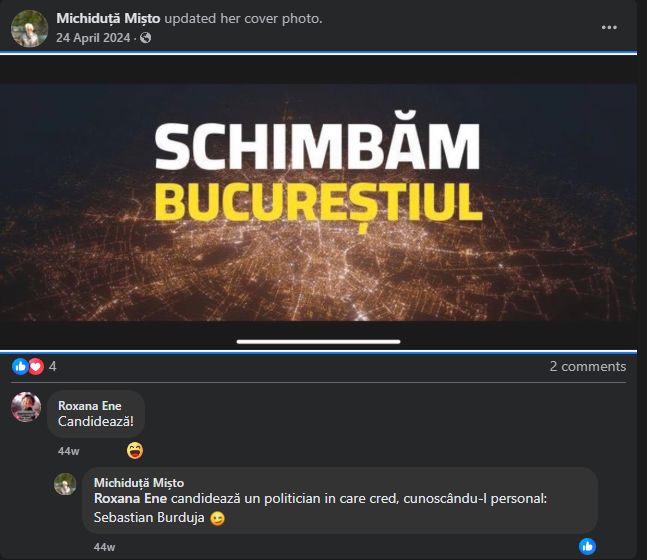The image size is (647, 560).
Task: Open Roxana Ene's comment avatar
Action: (26, 407)
